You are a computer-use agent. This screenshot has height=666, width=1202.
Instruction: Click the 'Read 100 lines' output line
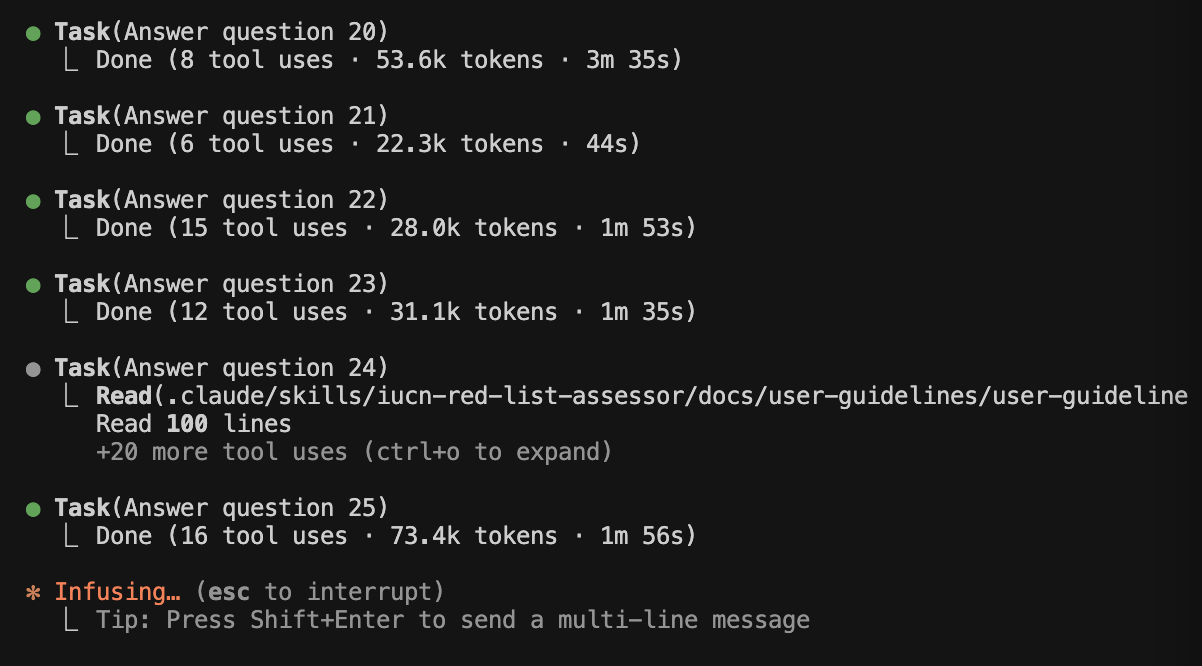193,424
